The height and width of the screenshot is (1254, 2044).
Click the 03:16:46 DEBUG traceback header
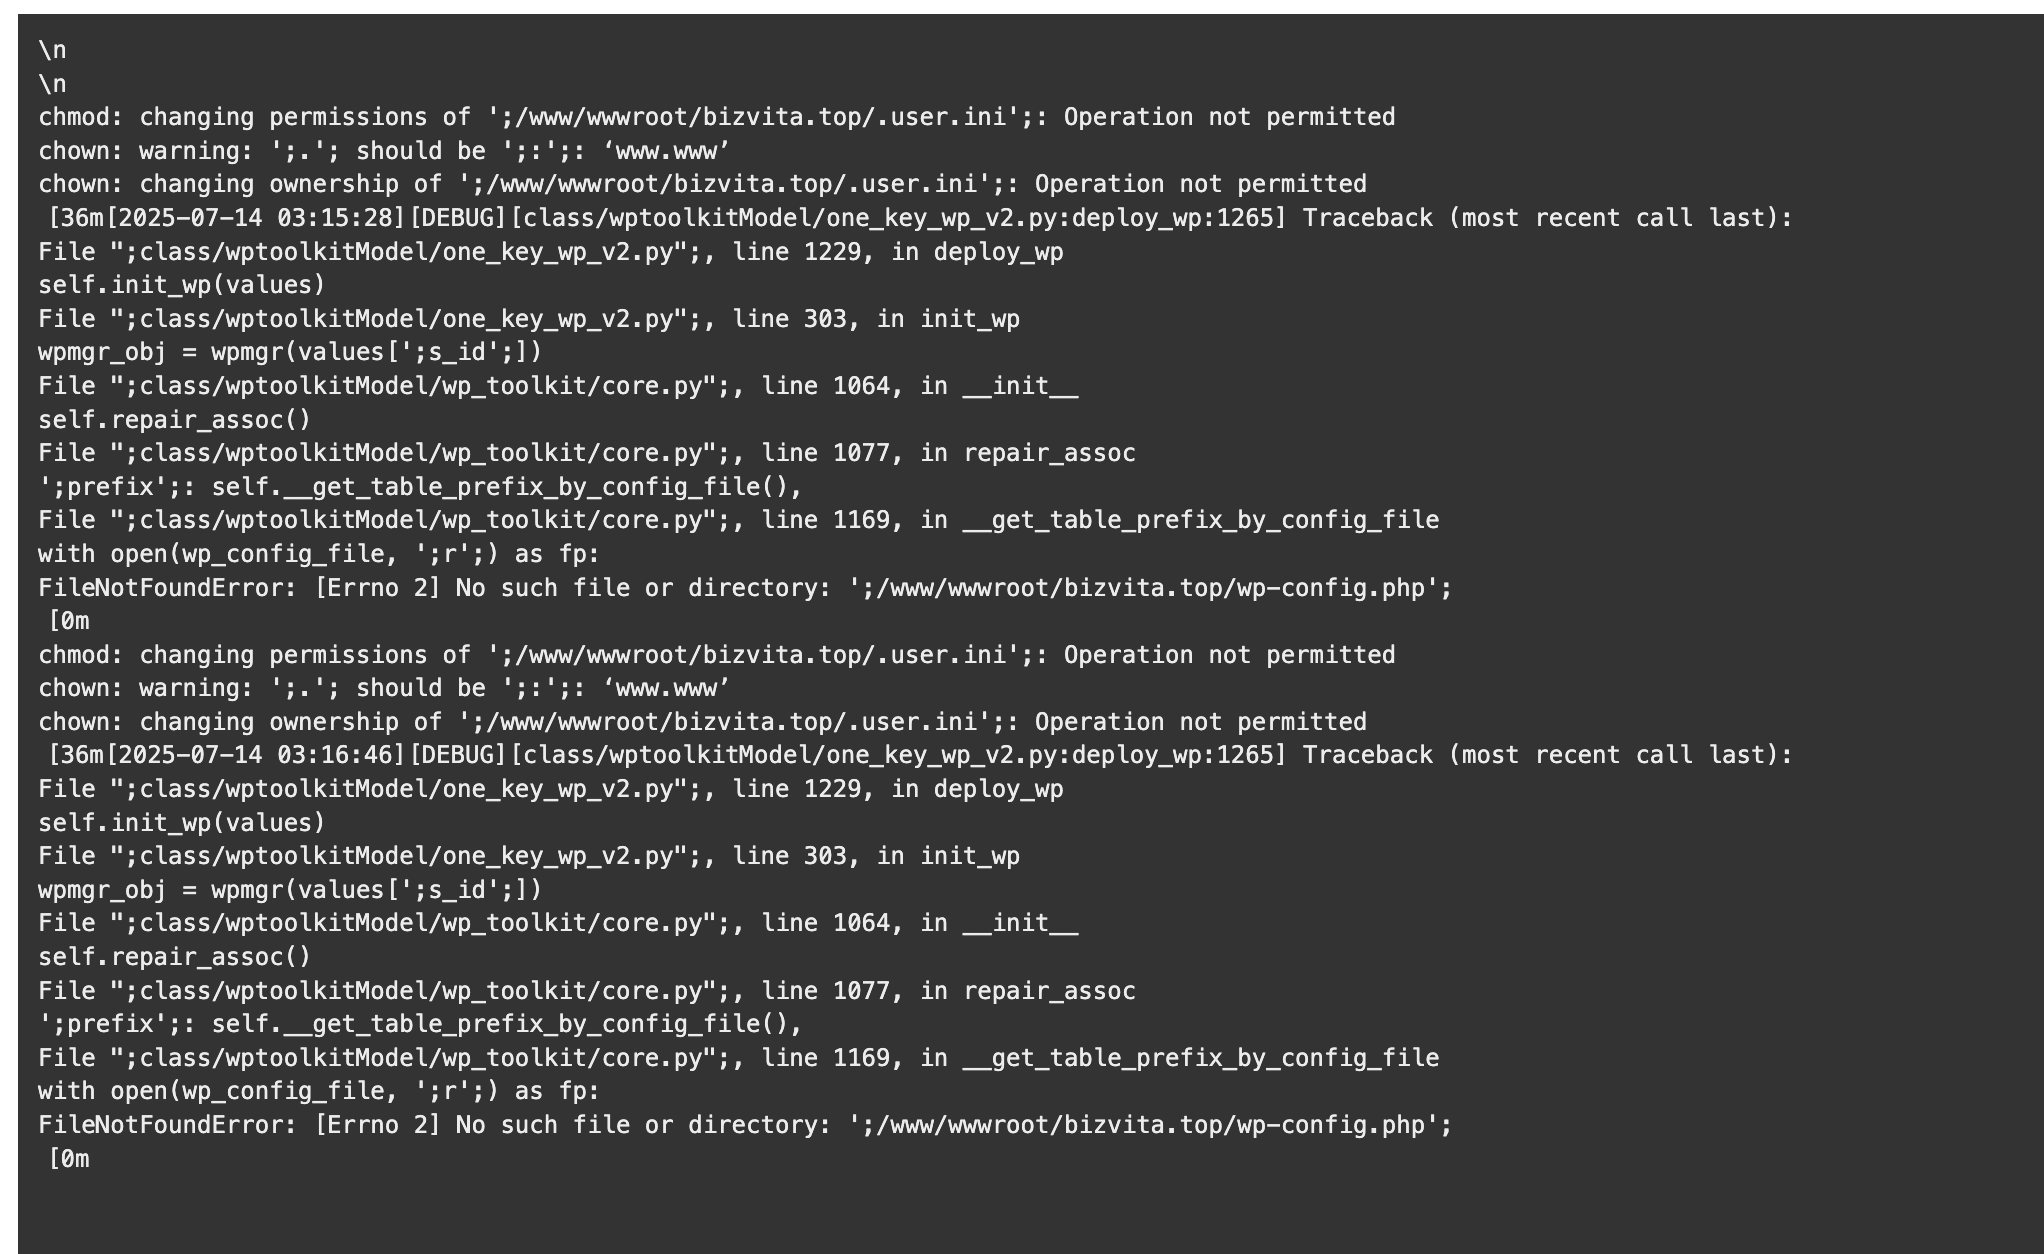pos(920,755)
